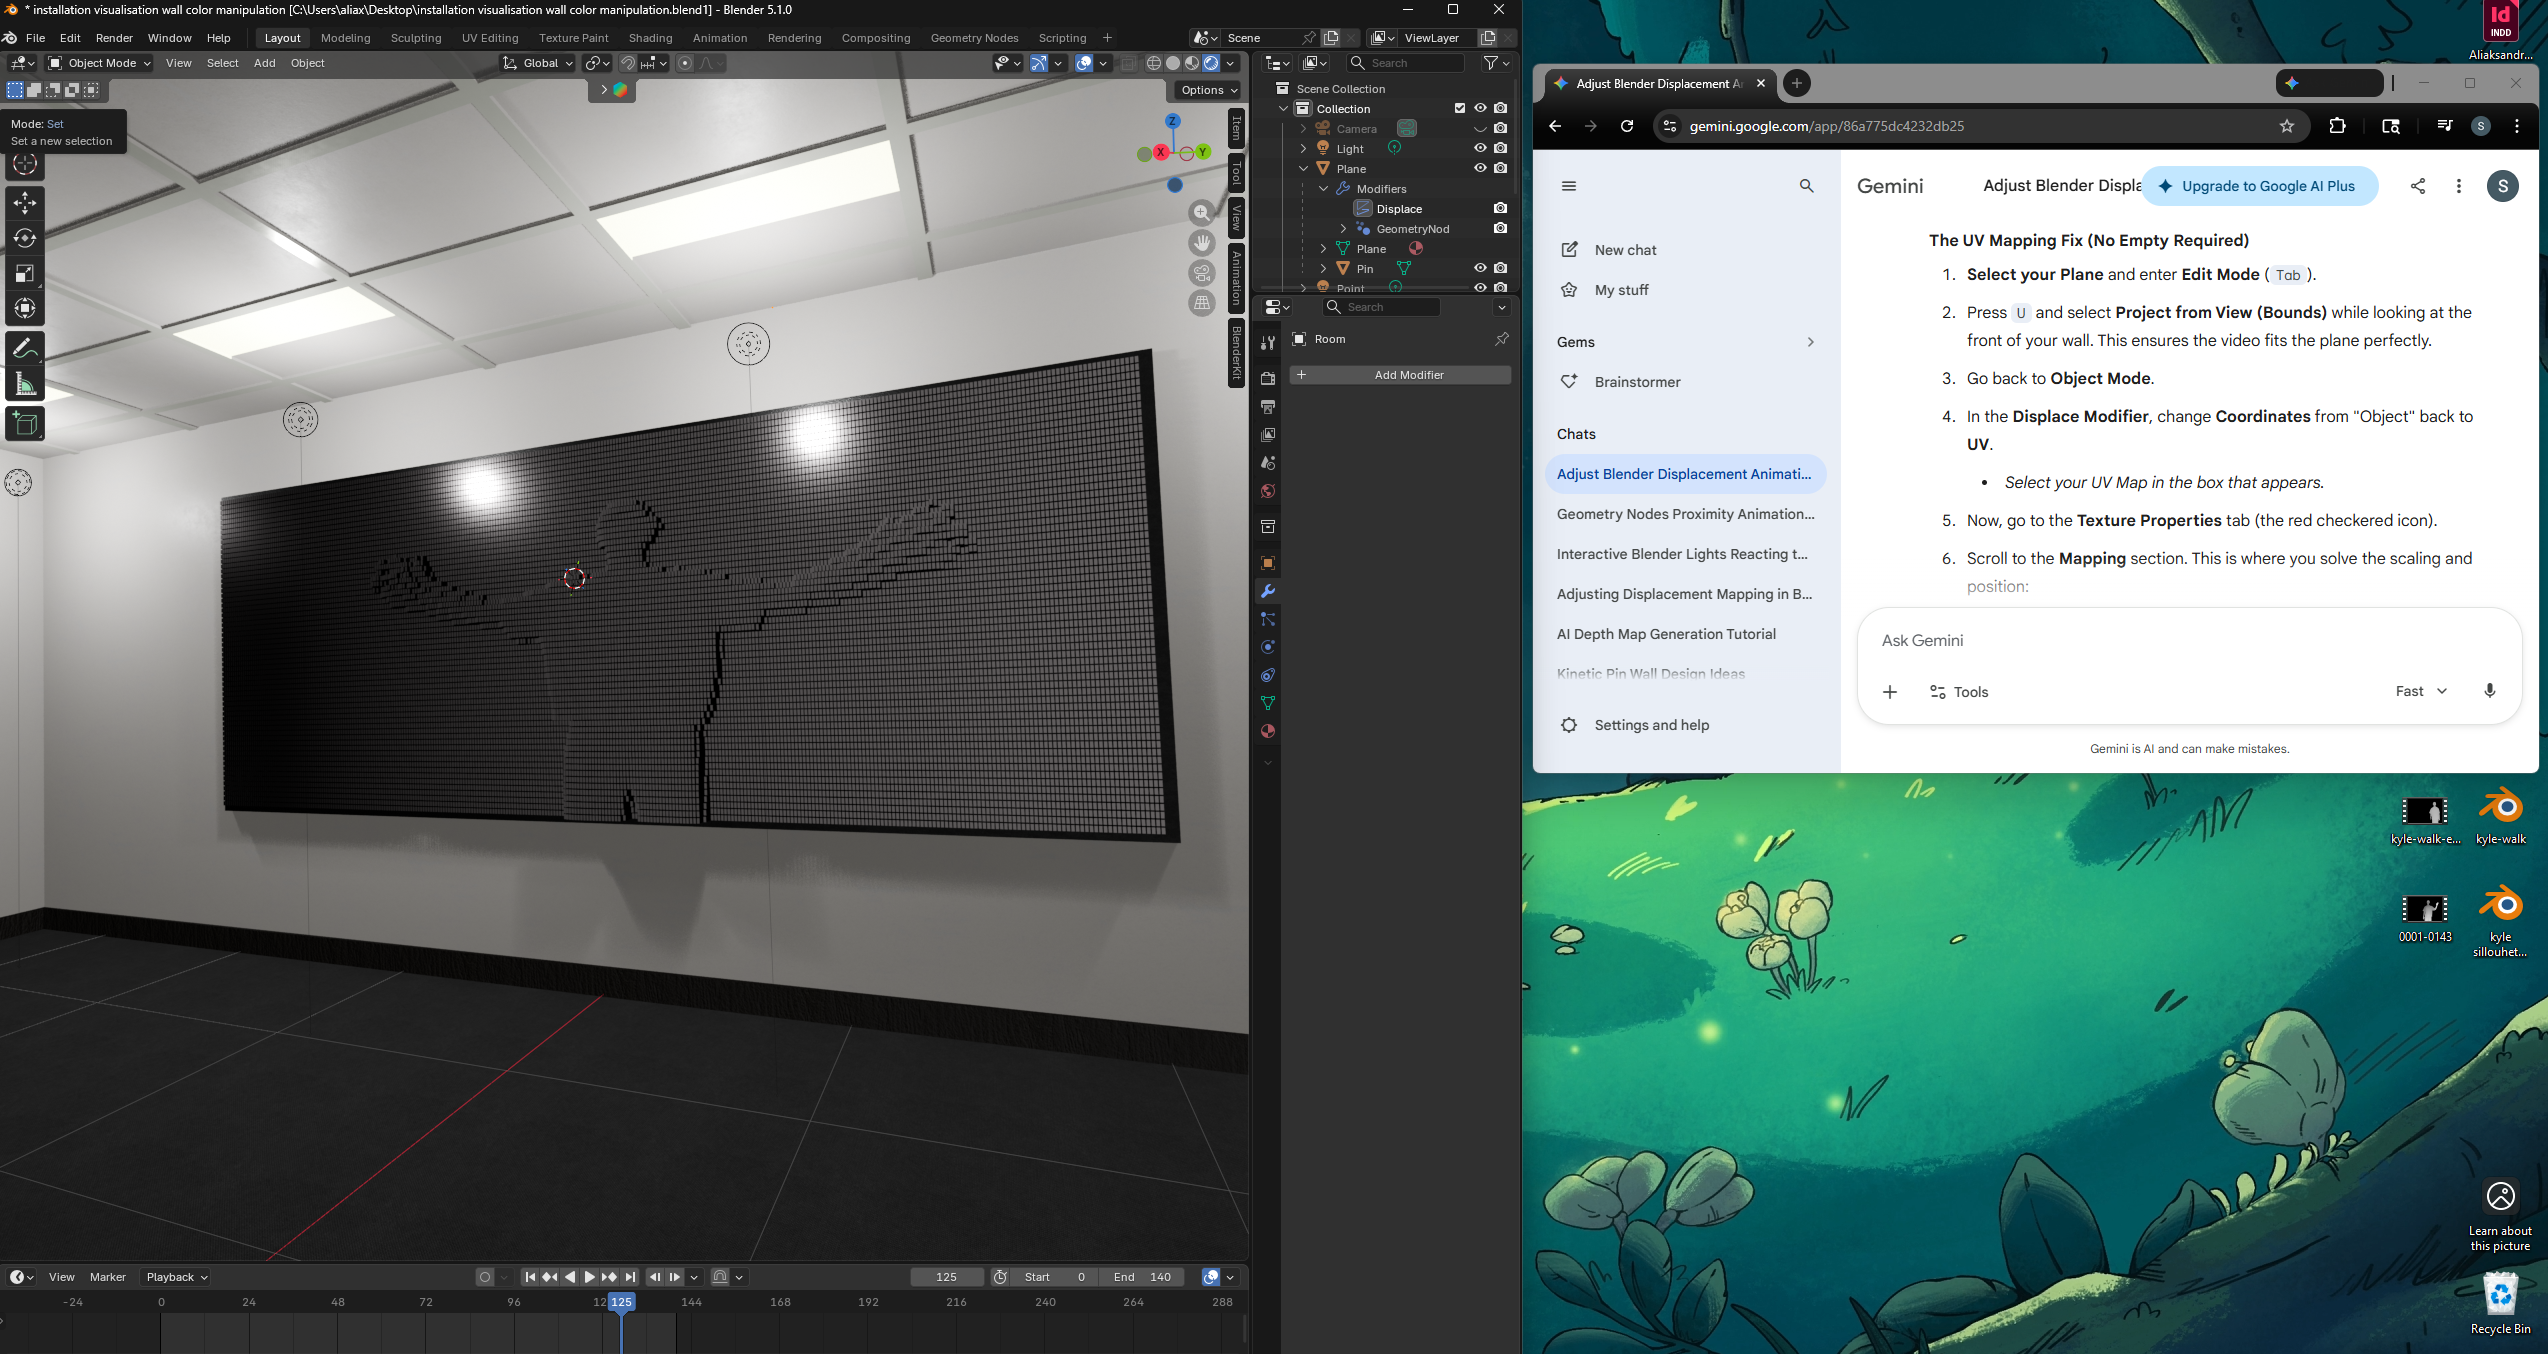This screenshot has height=1354, width=2548.
Task: Expand the Camera item in outliner
Action: [x=1303, y=128]
